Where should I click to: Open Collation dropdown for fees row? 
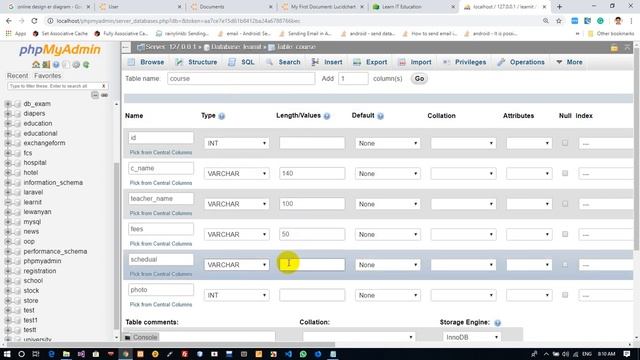pos(463,234)
